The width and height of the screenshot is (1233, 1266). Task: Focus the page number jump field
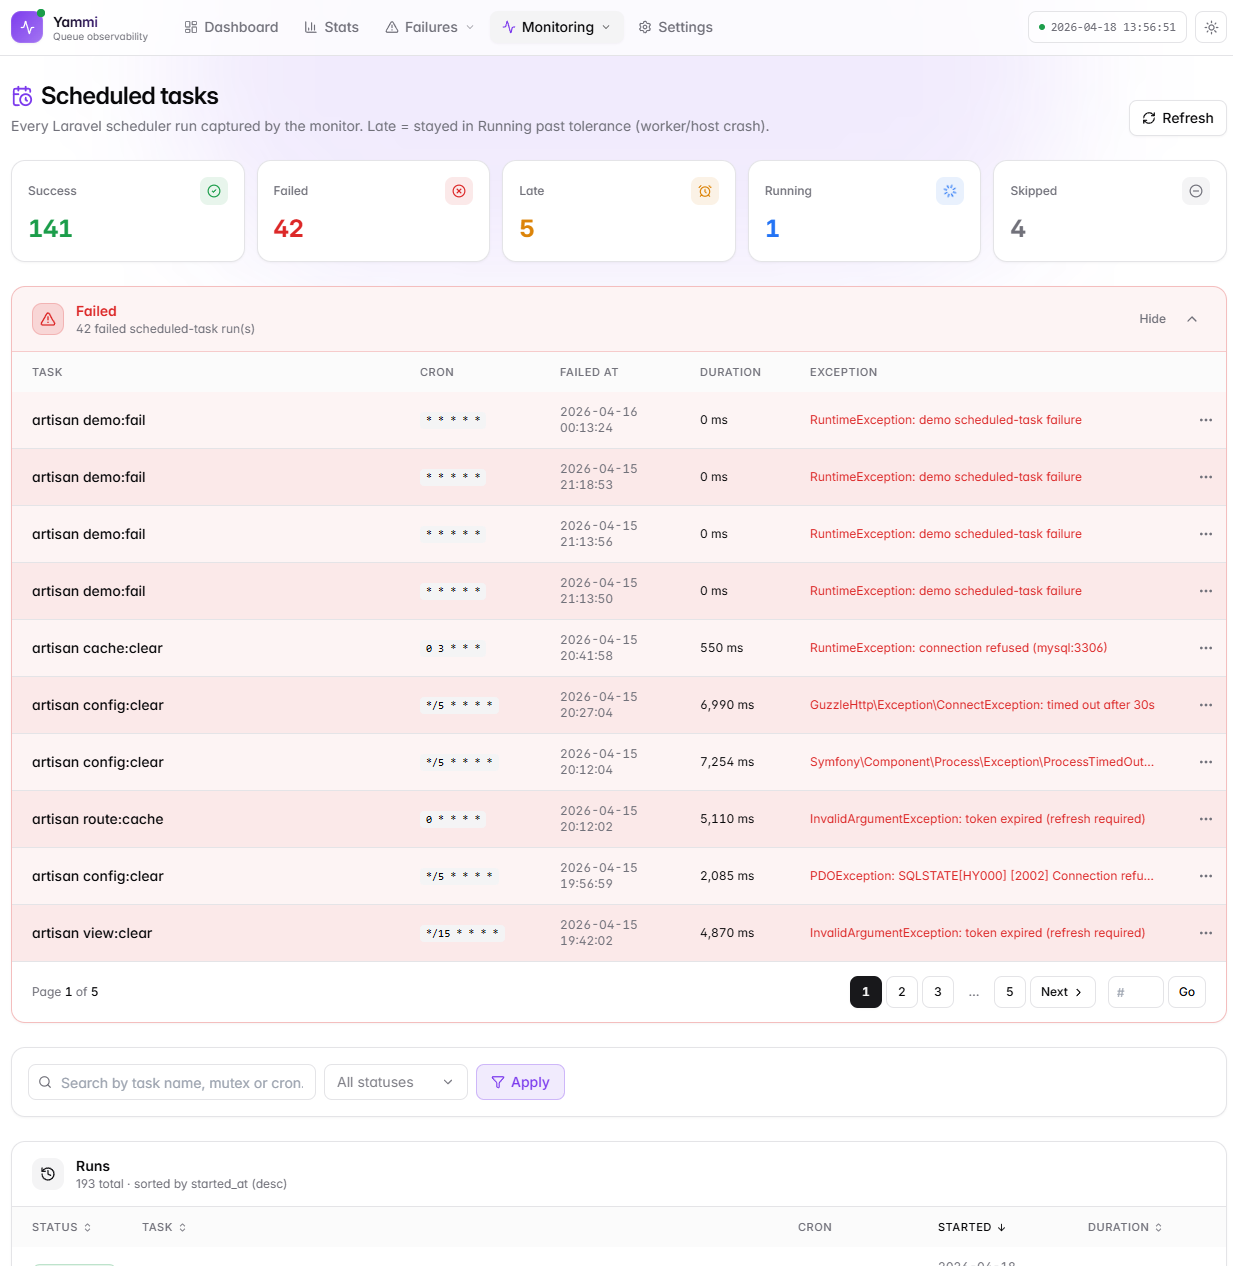click(x=1136, y=992)
